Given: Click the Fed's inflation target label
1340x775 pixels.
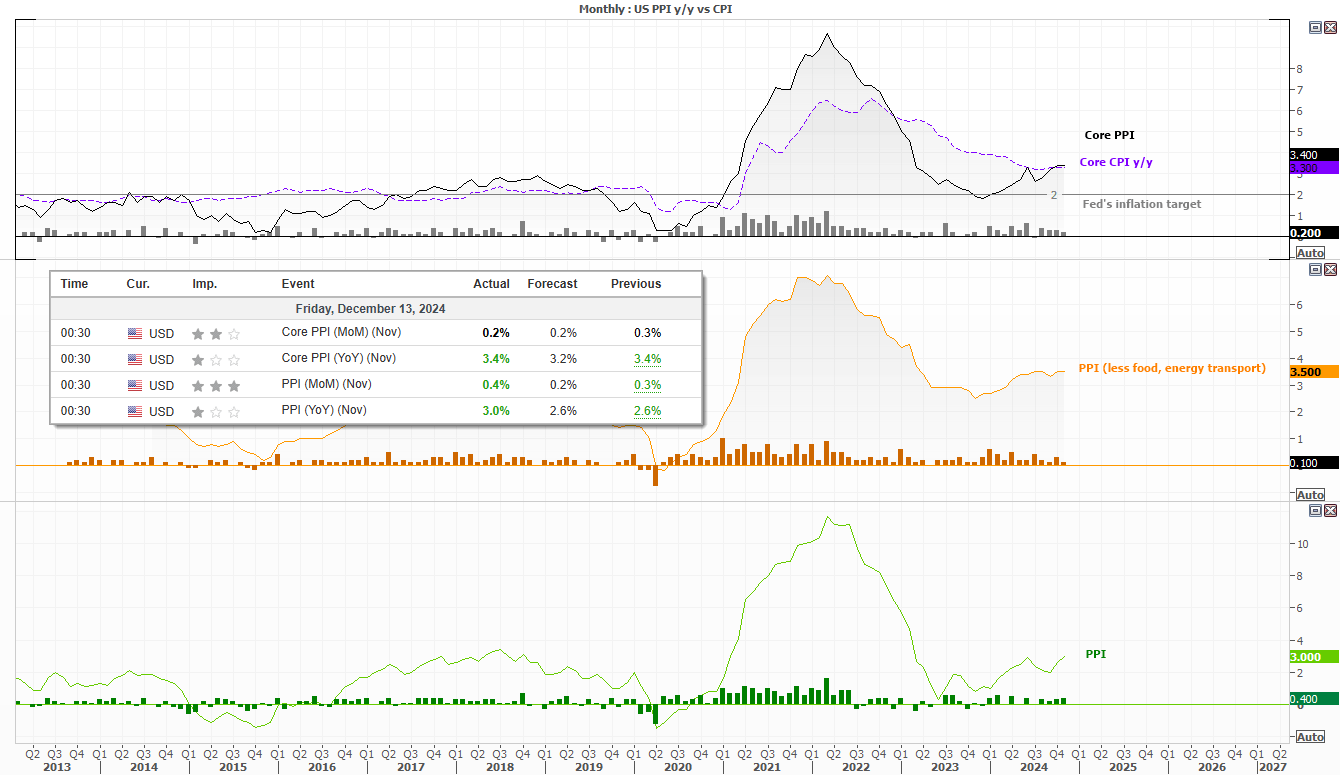Looking at the screenshot, I should 1142,204.
